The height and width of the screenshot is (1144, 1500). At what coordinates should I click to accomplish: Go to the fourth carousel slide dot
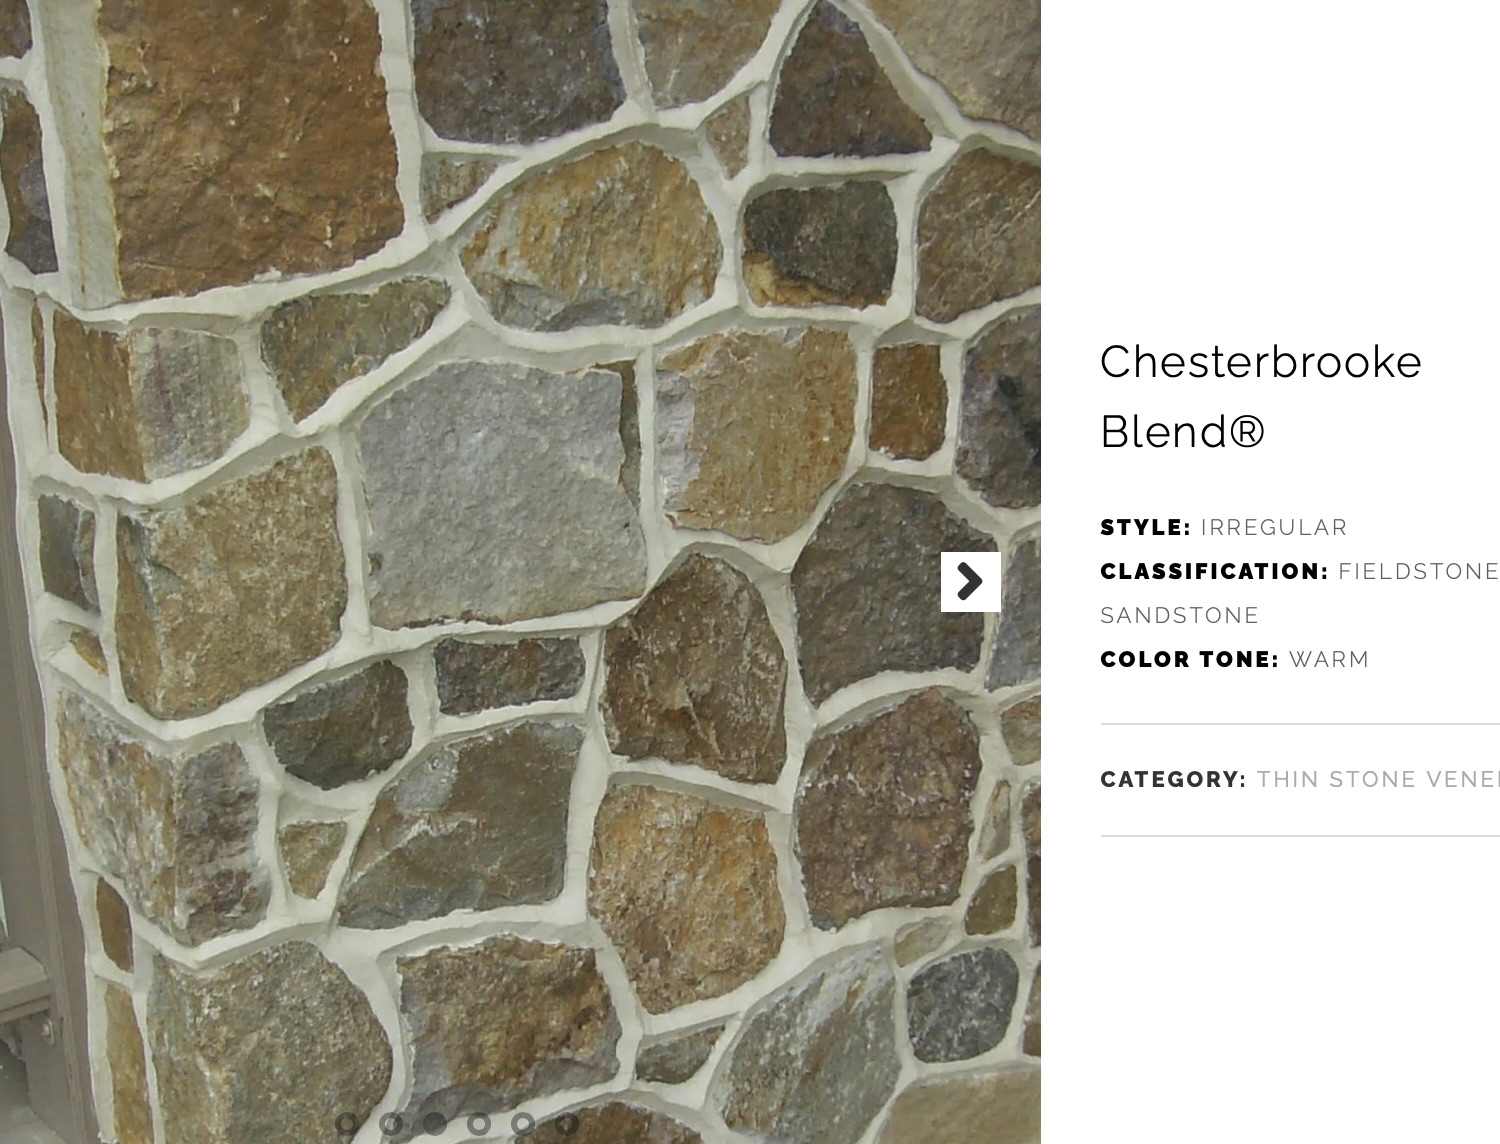point(478,1124)
